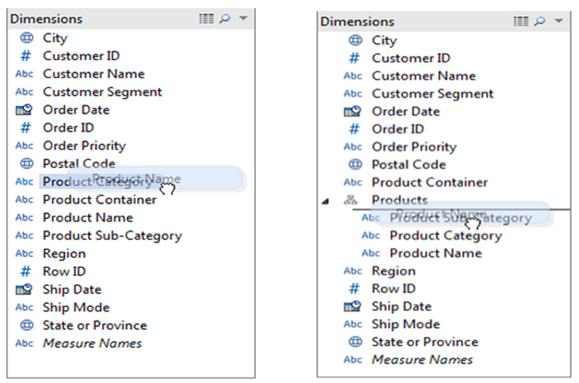Select the Products hierarchy label in right panel

pos(400,200)
